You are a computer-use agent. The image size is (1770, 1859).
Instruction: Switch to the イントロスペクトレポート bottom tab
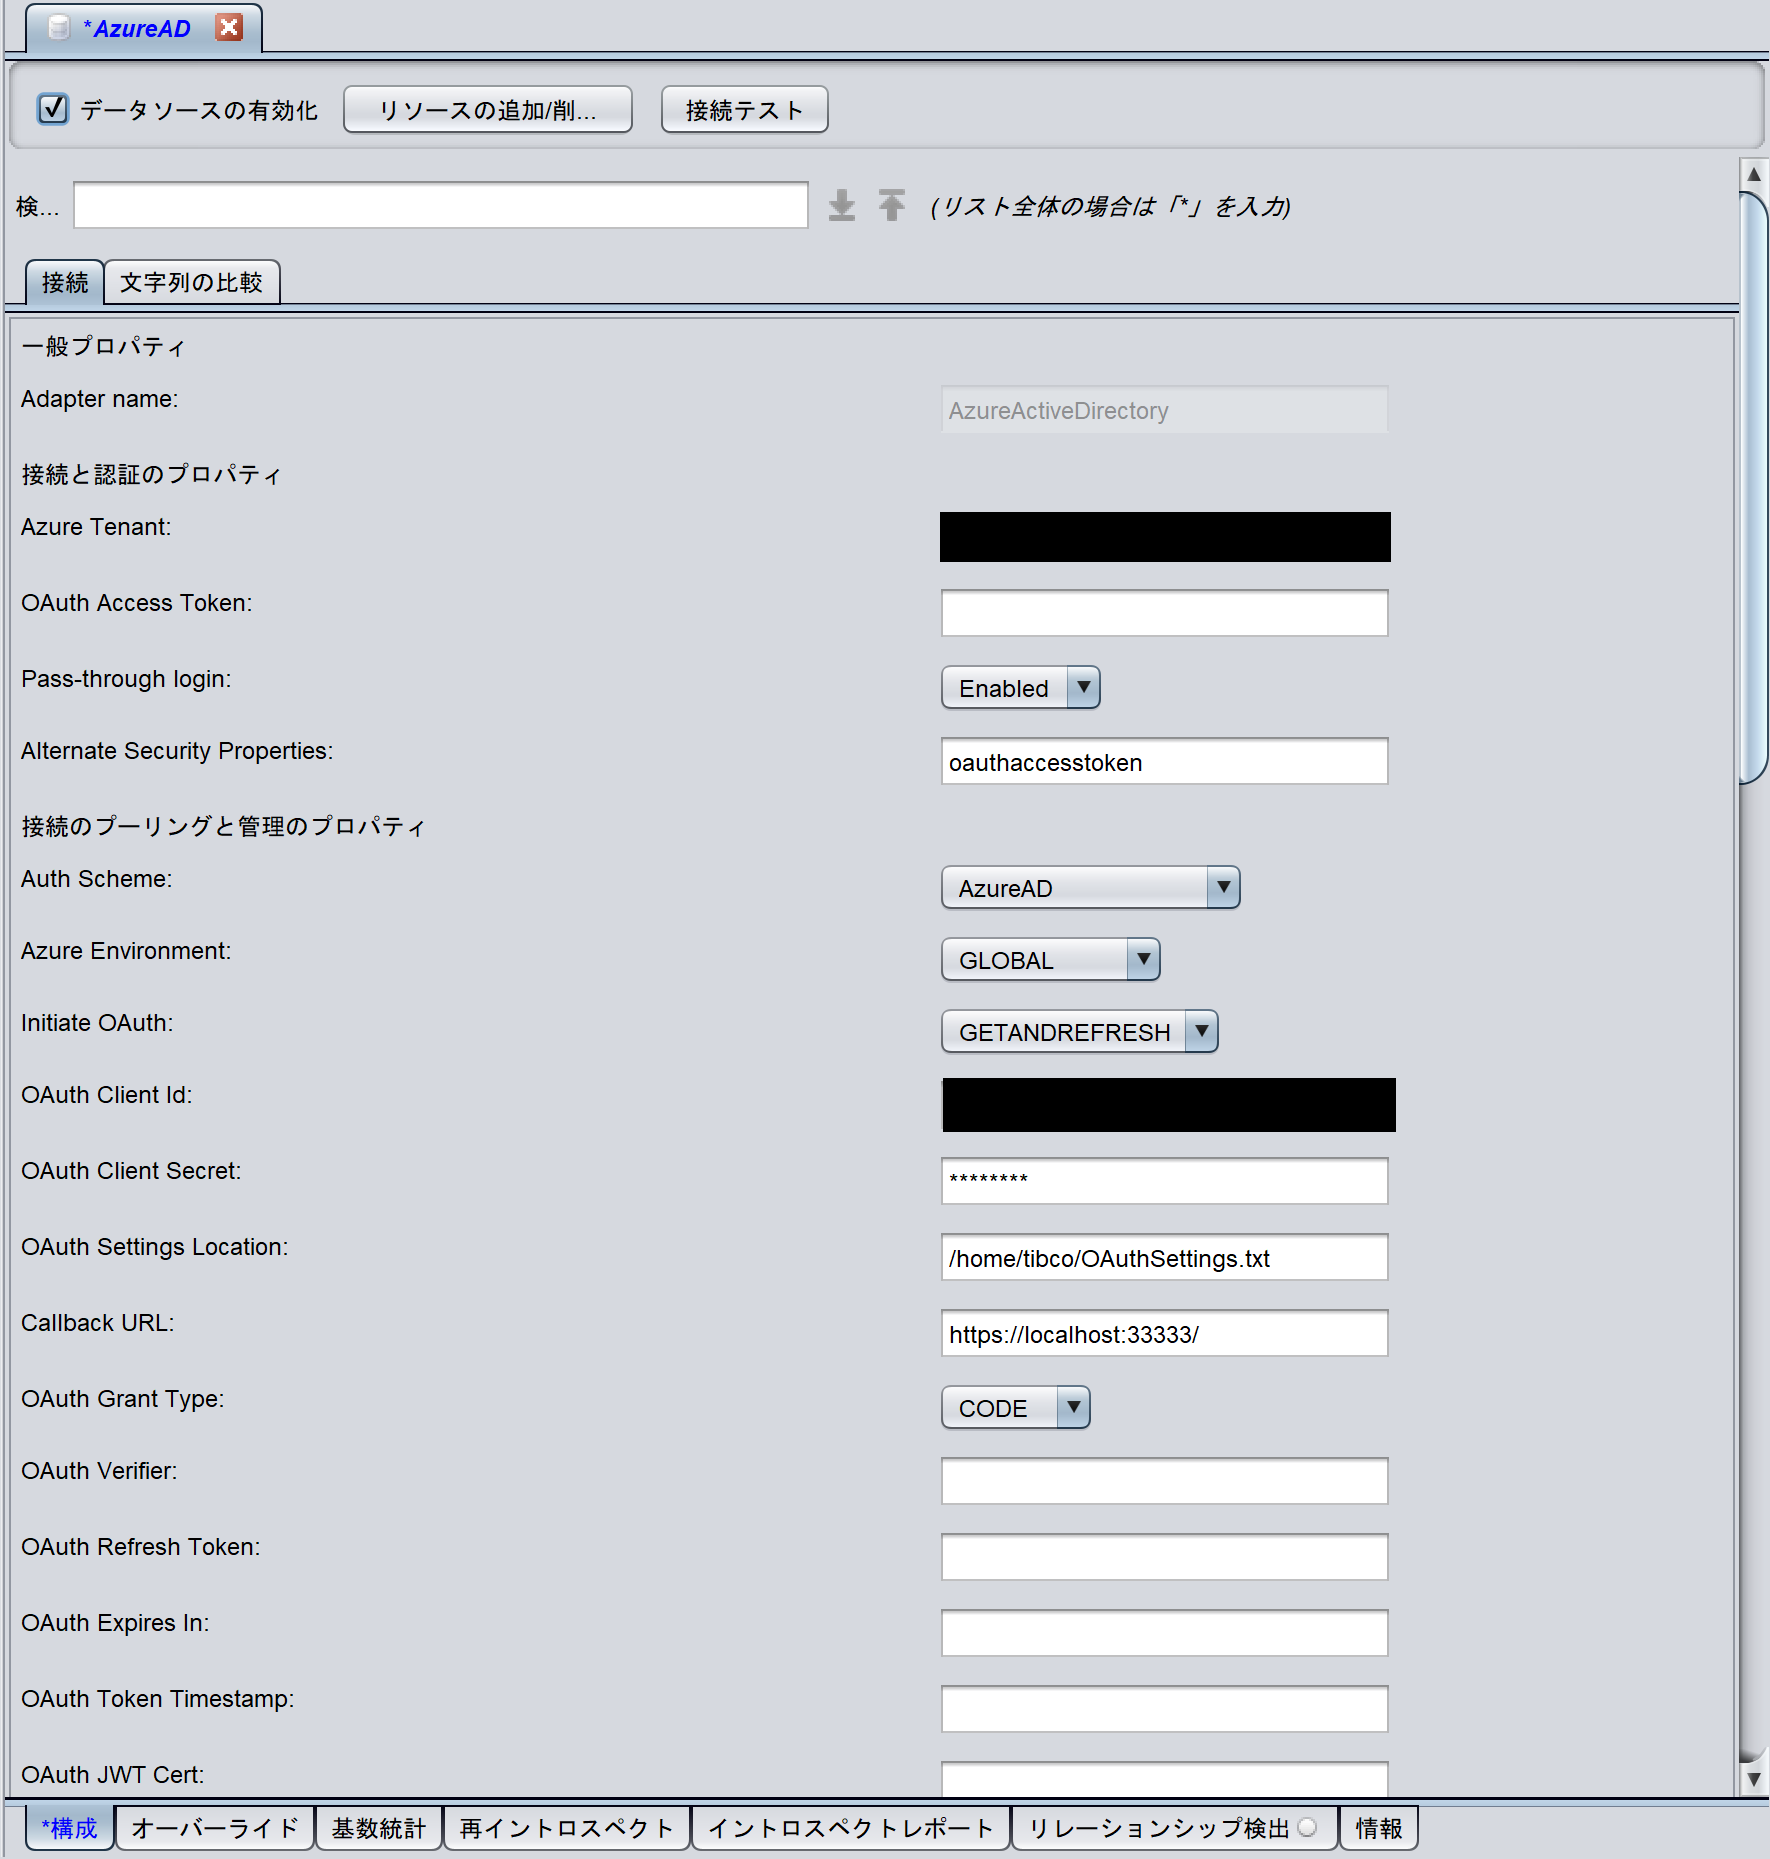coord(851,1828)
